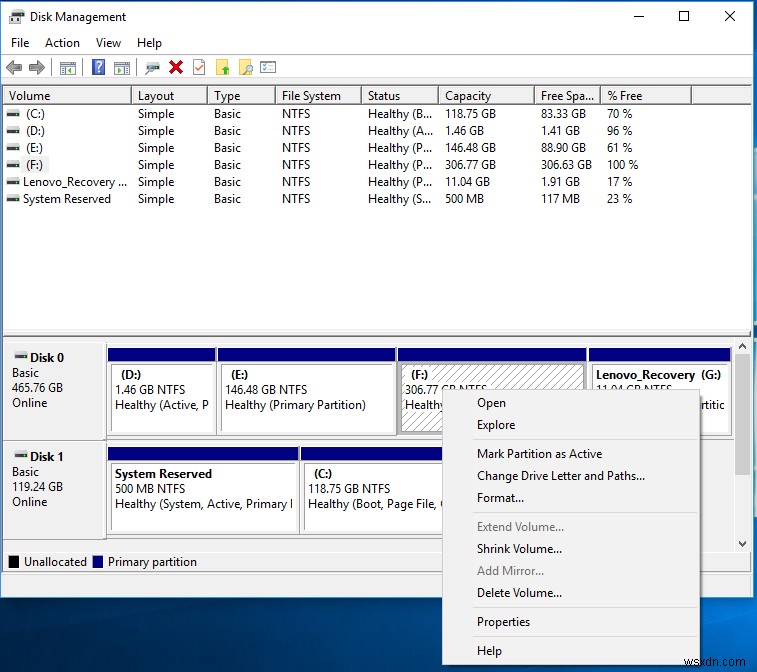Viewport: 757px width, 672px height.
Task: Sort by the Type column header
Action: tap(241, 96)
